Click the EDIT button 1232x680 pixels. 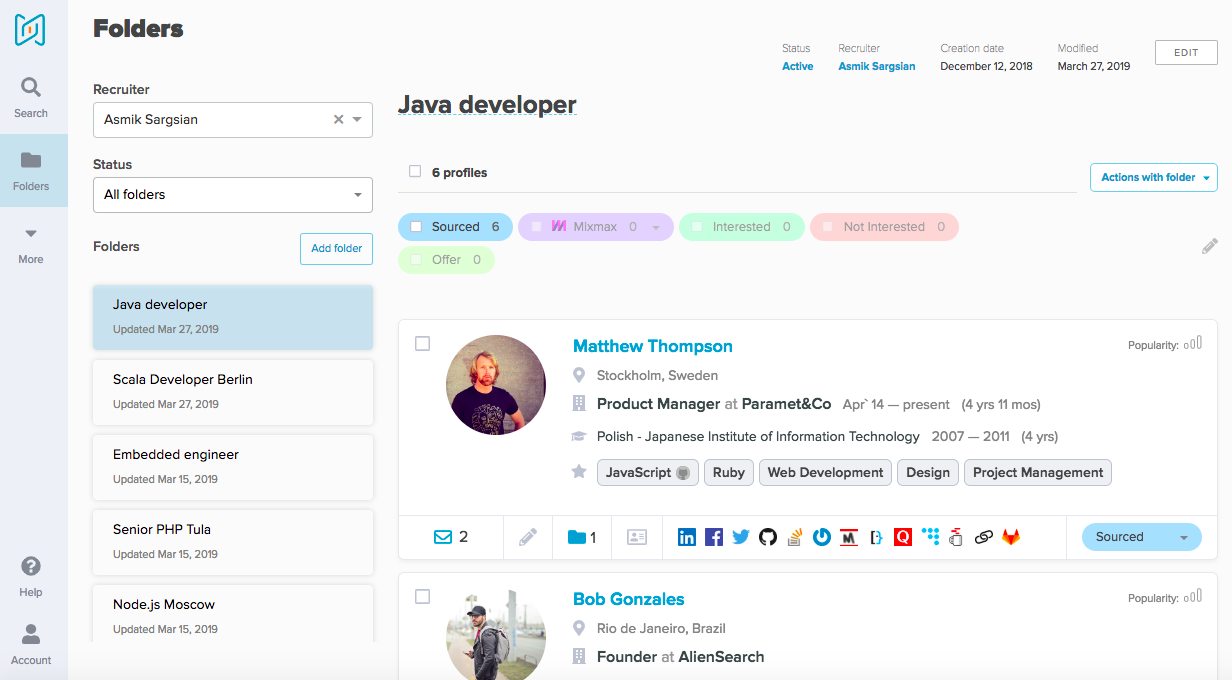tap(1185, 53)
